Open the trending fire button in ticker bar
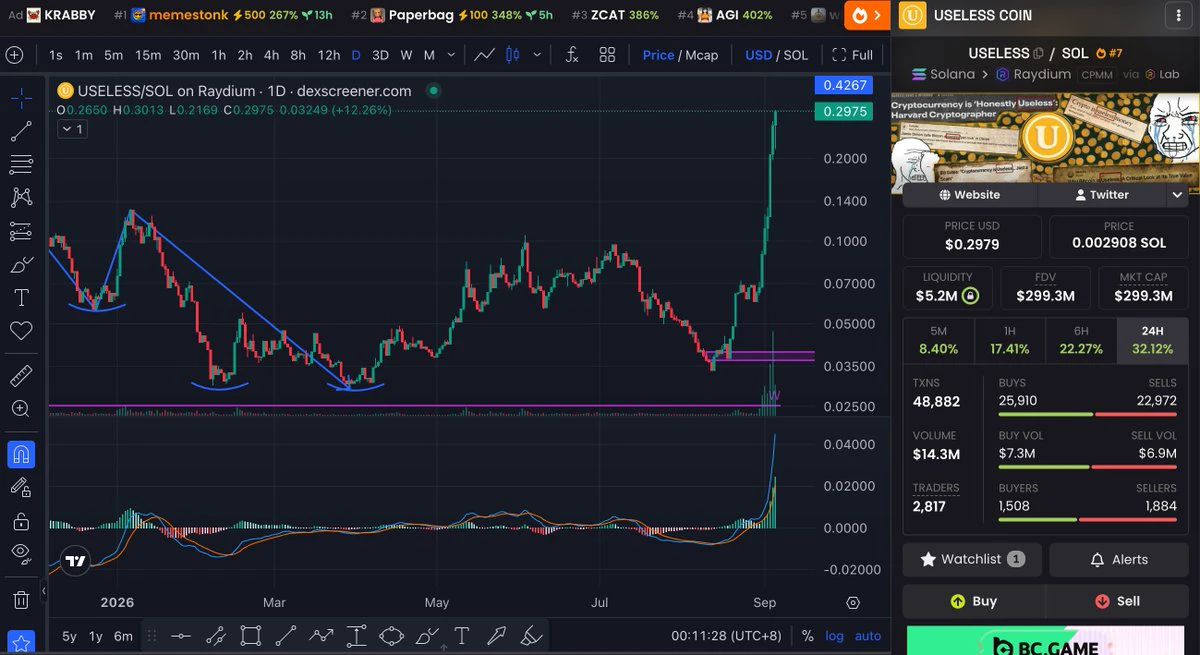The height and width of the screenshot is (655, 1200). coord(867,15)
